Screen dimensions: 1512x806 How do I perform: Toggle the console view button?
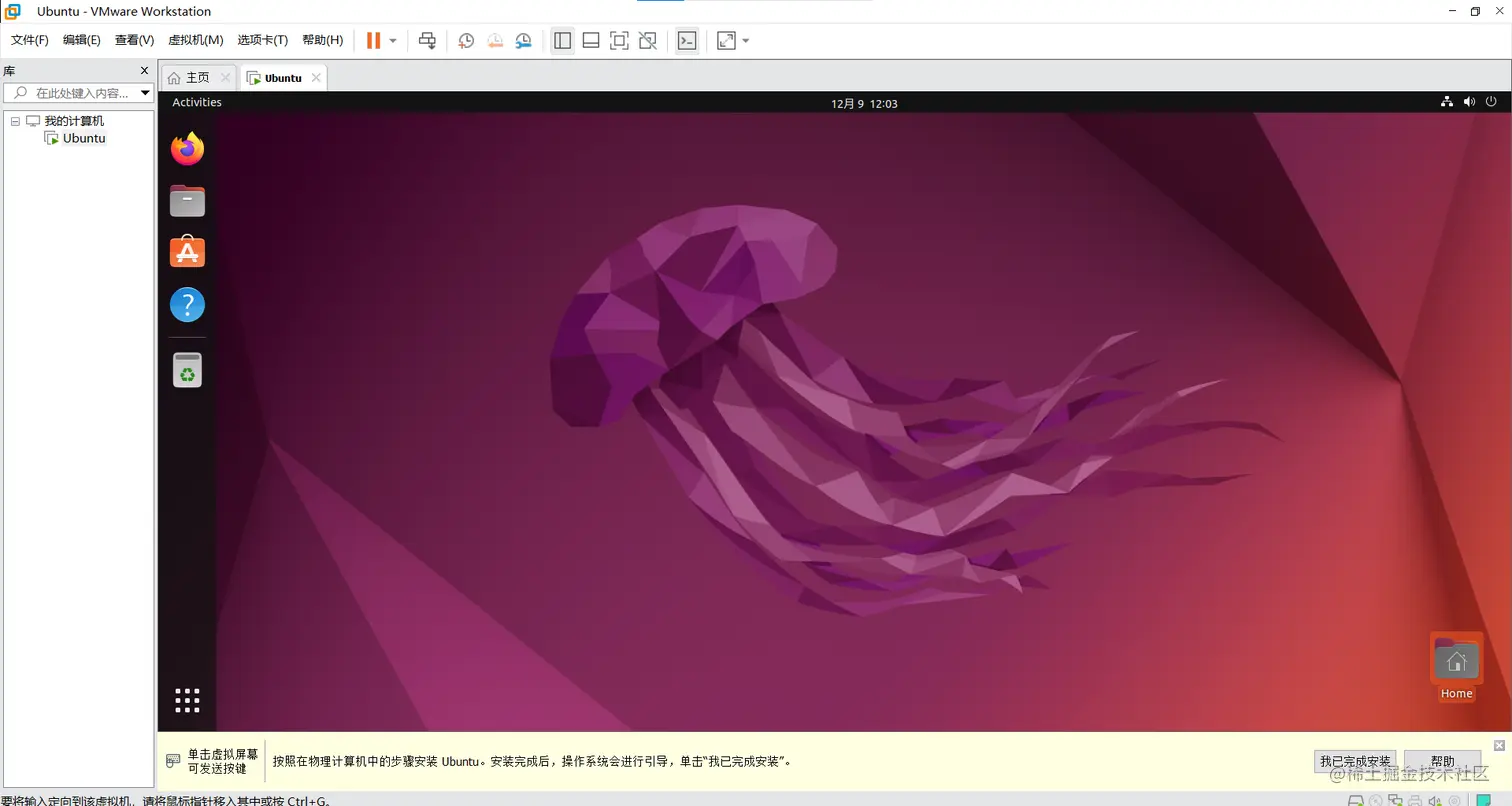click(x=687, y=41)
